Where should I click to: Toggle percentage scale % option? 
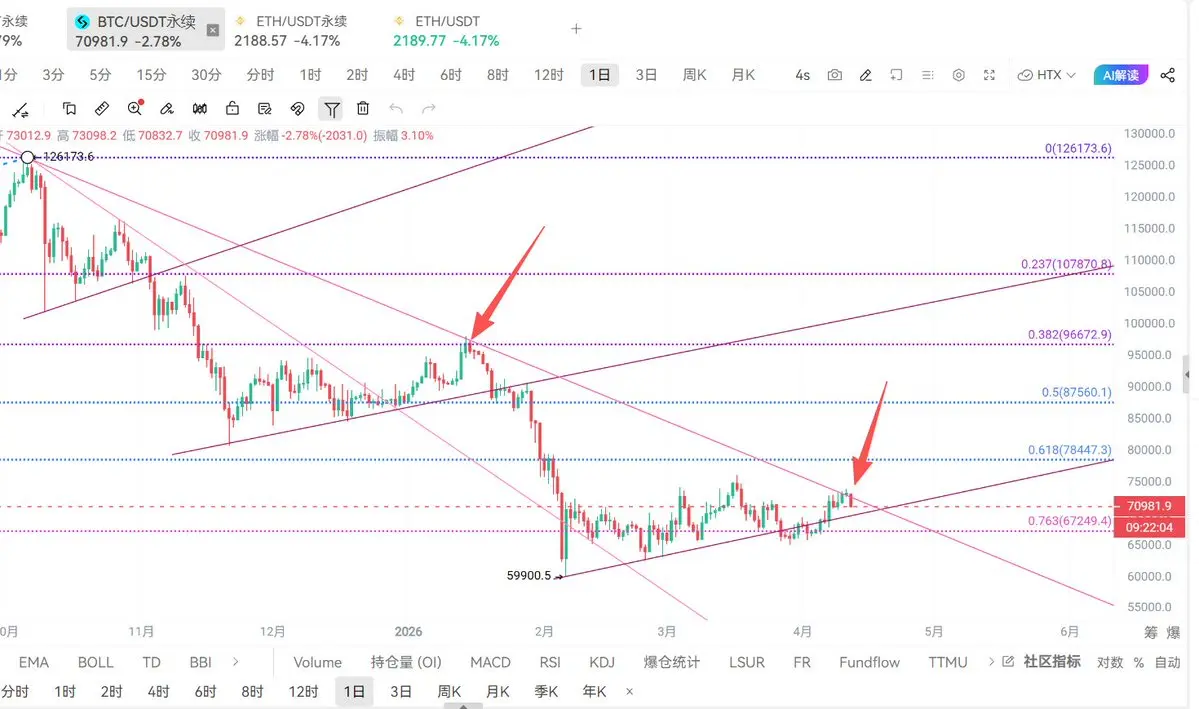[x=1139, y=662]
